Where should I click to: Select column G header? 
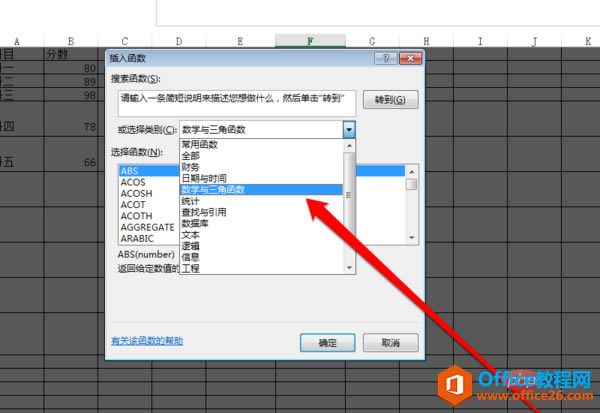(372, 41)
